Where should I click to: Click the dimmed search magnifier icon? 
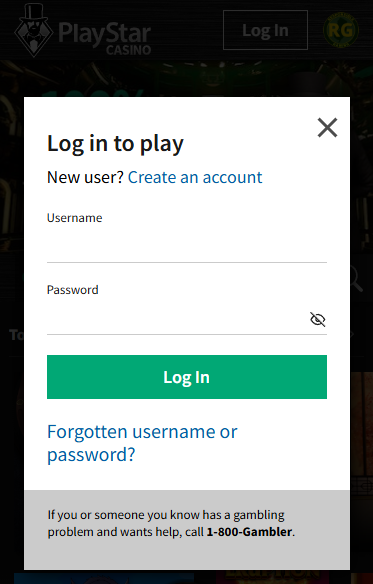click(x=356, y=278)
